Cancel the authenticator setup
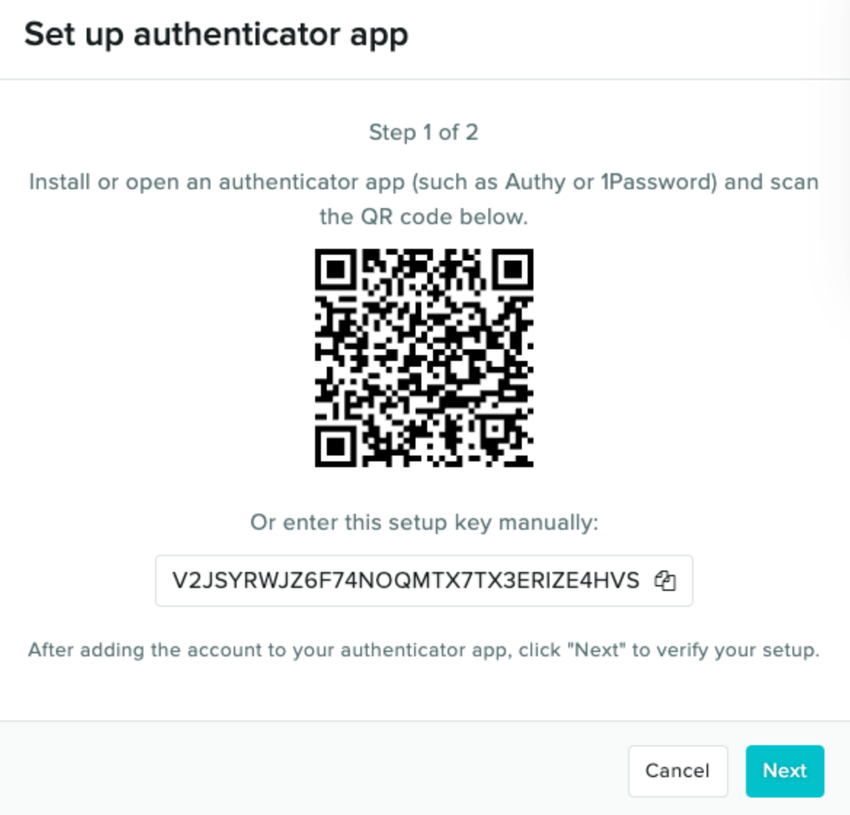The image size is (850, 815). 678,771
